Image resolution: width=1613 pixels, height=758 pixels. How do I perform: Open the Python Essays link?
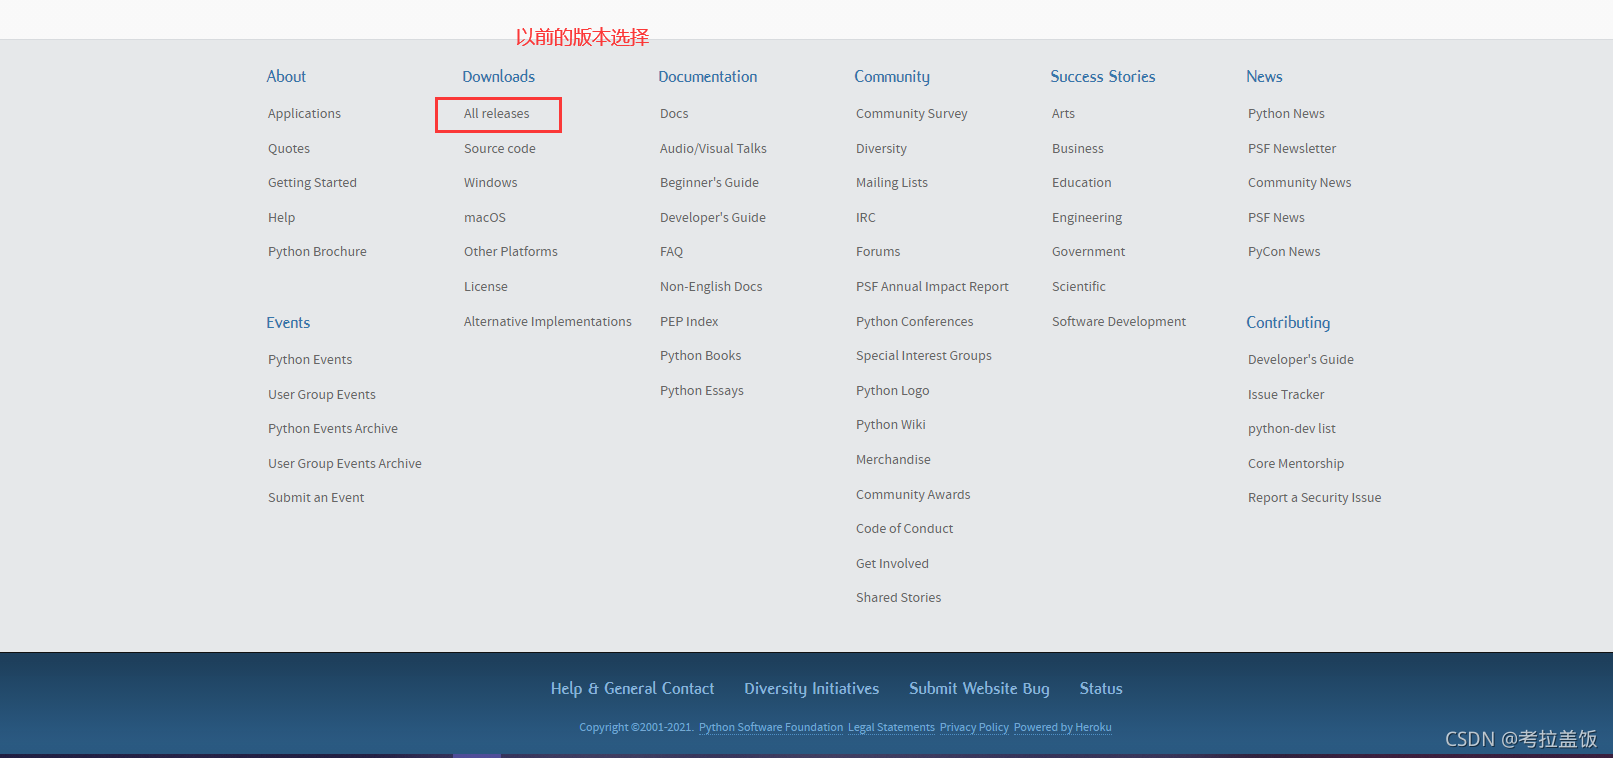(702, 391)
